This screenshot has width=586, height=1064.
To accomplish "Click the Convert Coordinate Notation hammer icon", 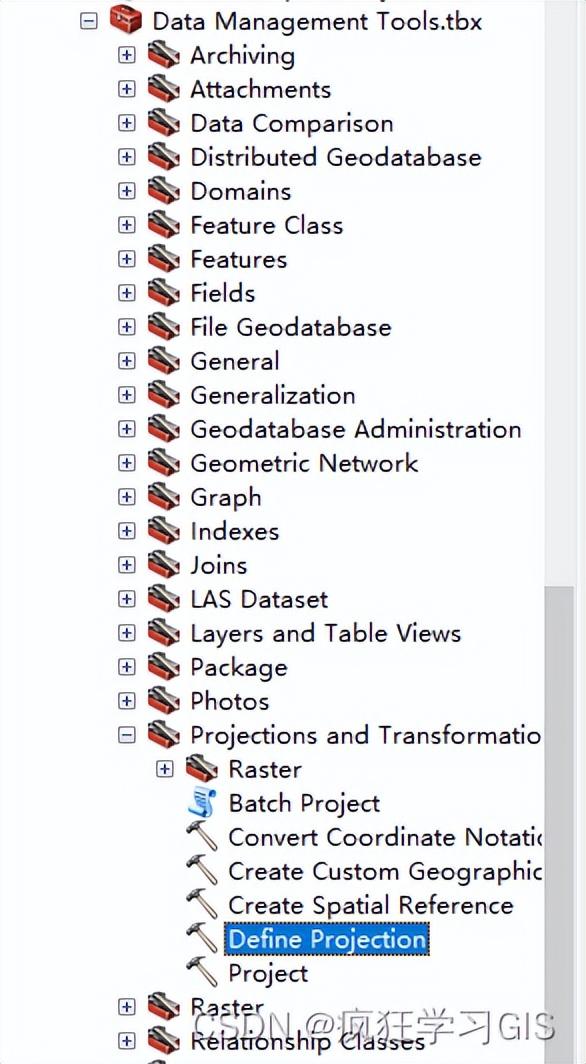I will tap(201, 837).
